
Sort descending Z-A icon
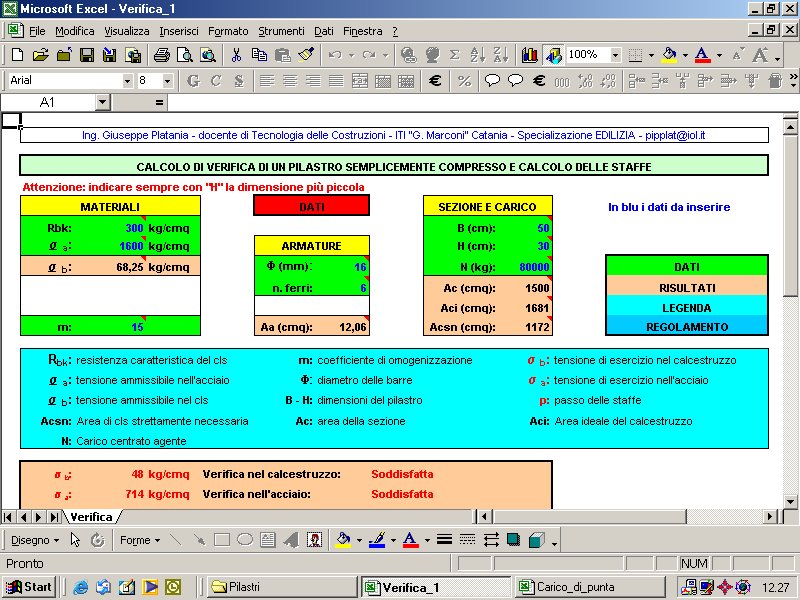pos(501,55)
